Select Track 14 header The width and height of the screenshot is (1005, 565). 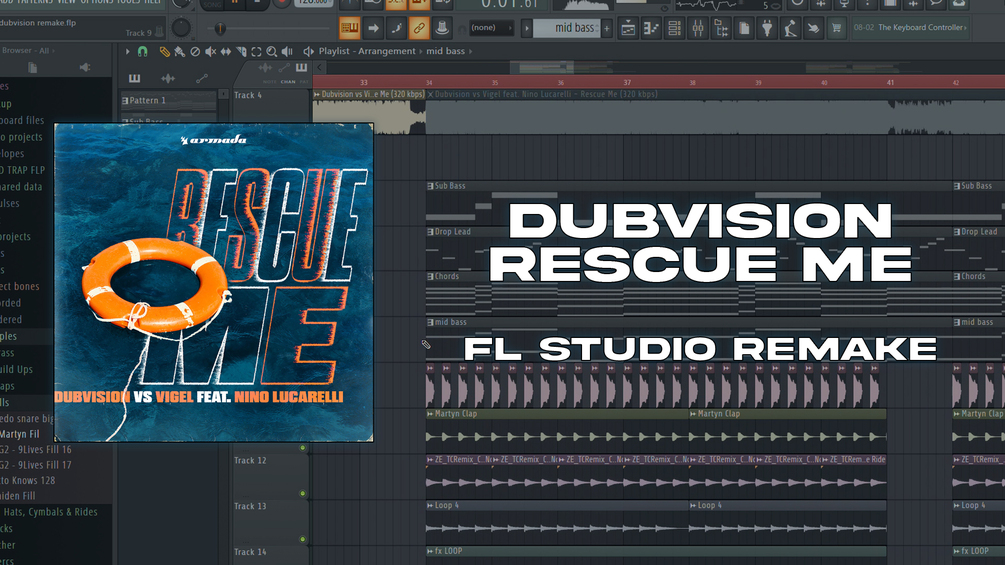pos(270,555)
